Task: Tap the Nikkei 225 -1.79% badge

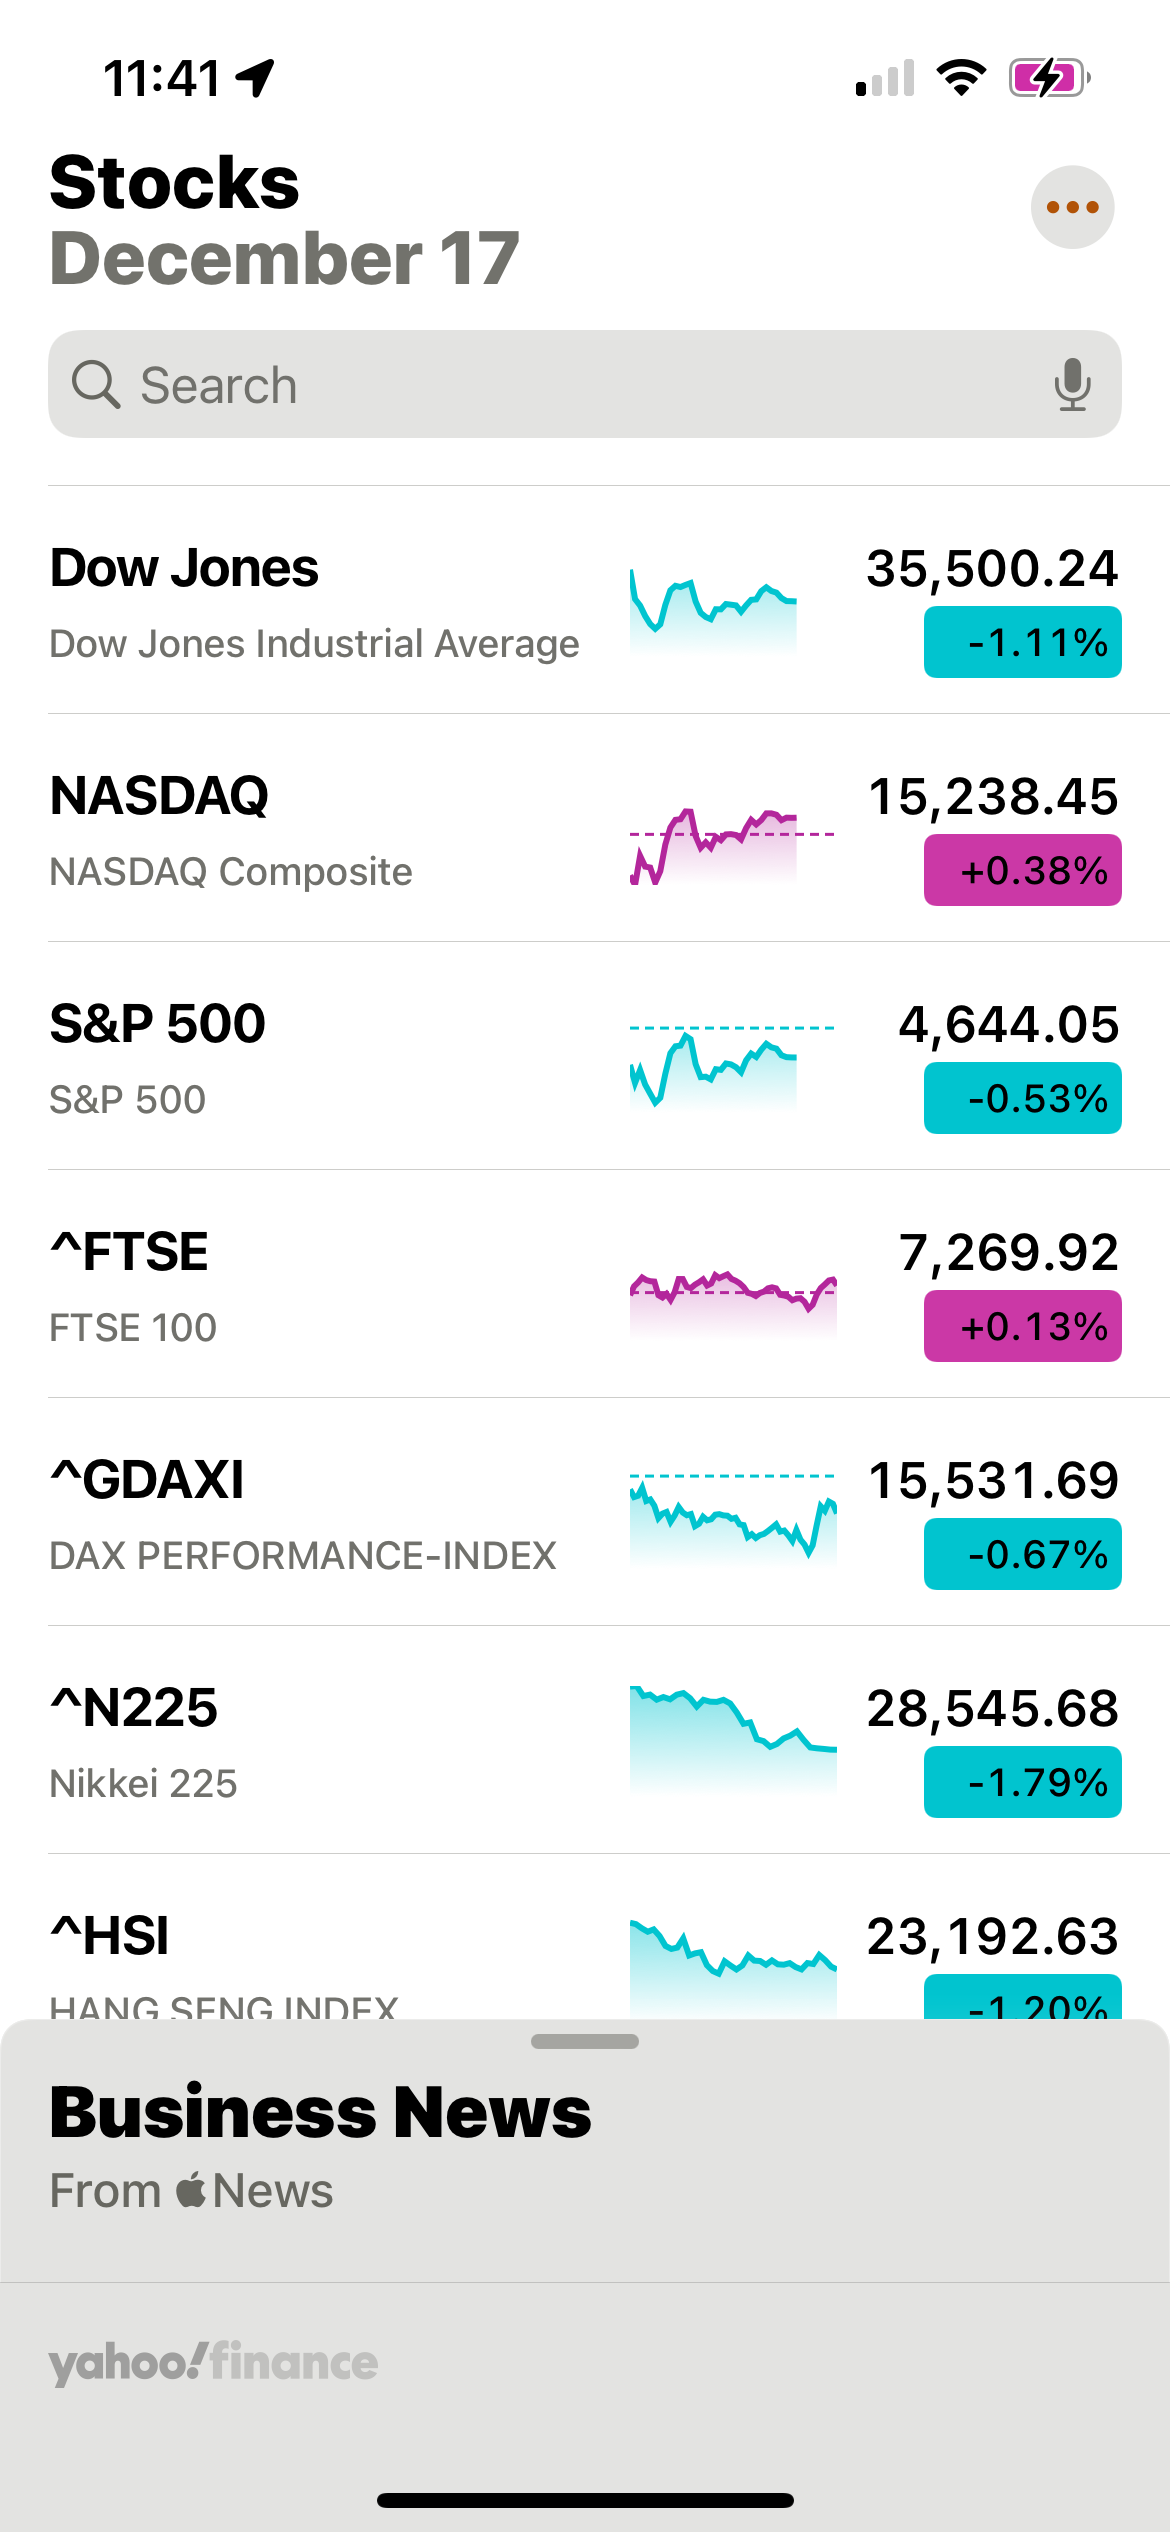Action: pos(1022,1782)
